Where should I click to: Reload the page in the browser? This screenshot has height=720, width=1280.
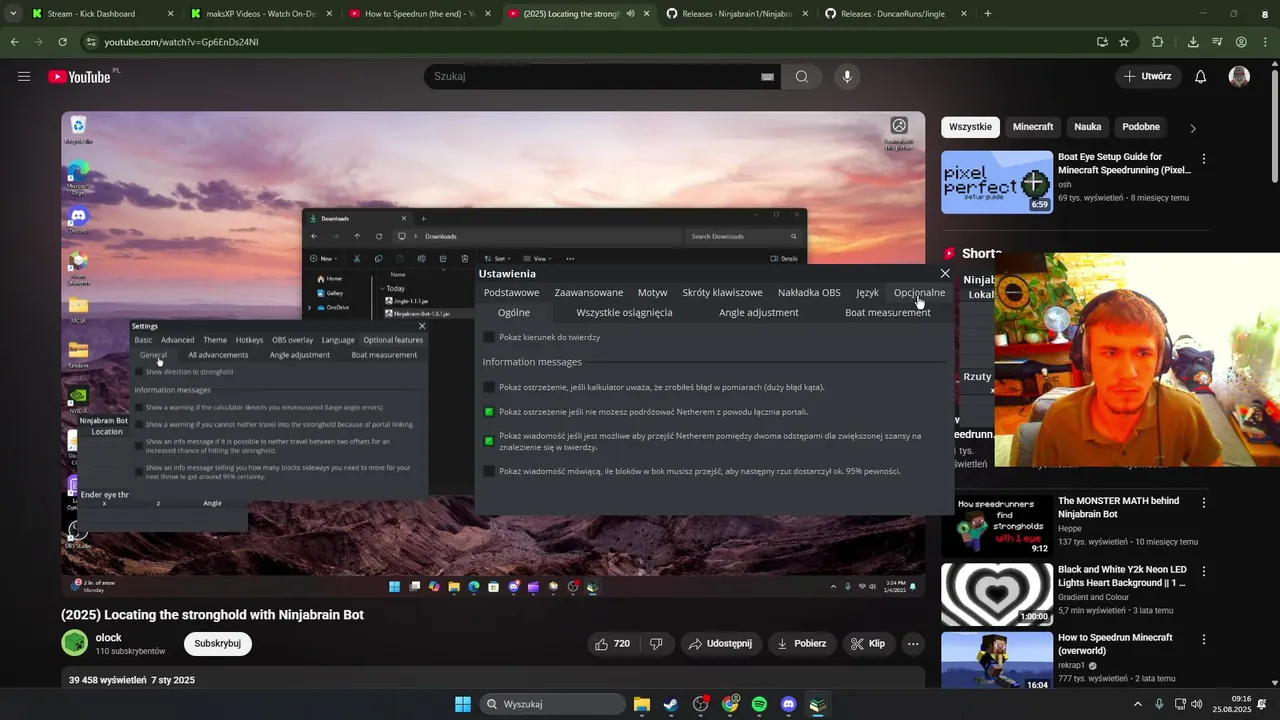pos(62,42)
